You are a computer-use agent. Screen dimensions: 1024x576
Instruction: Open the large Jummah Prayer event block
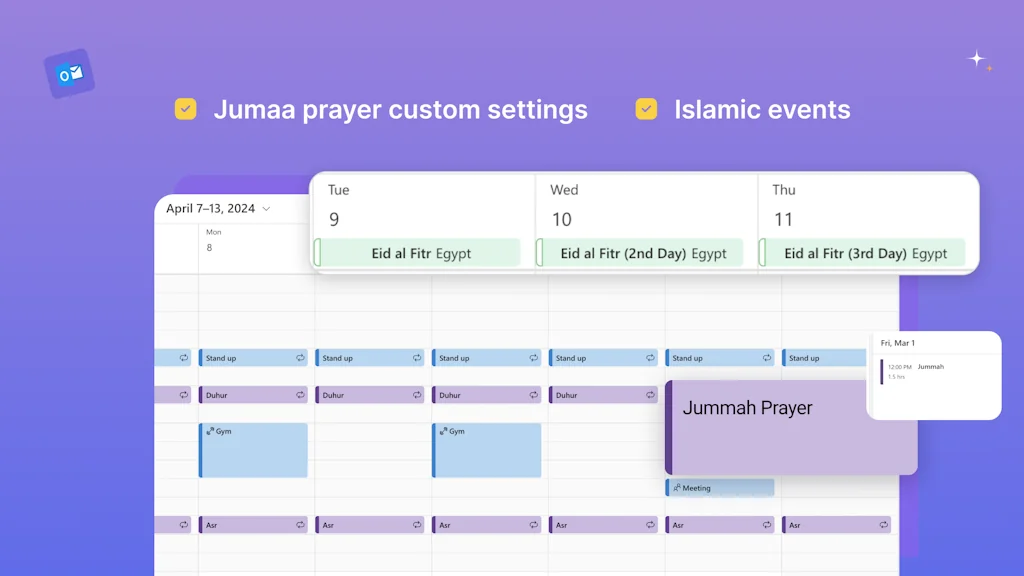click(790, 427)
